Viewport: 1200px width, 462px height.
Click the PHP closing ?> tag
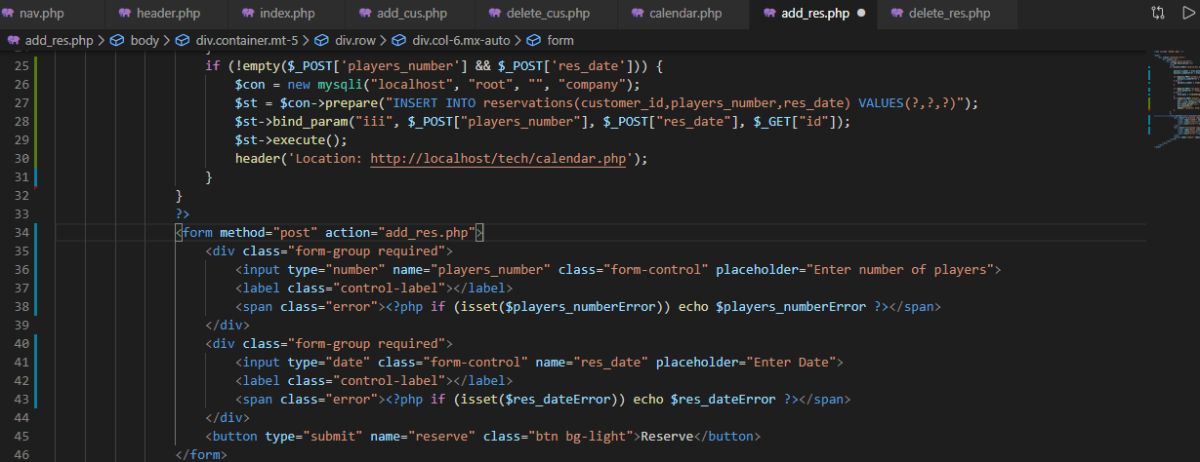[x=182, y=214]
